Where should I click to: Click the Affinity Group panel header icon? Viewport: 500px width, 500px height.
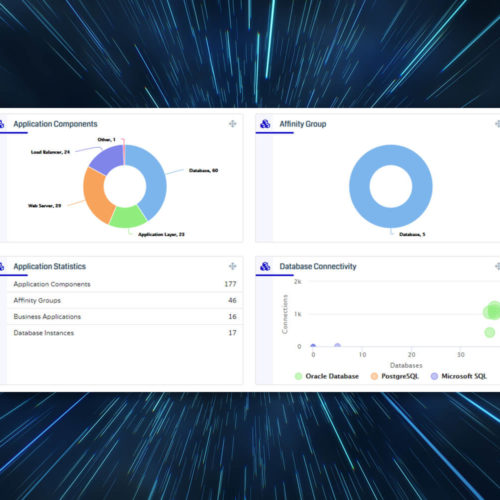265,124
